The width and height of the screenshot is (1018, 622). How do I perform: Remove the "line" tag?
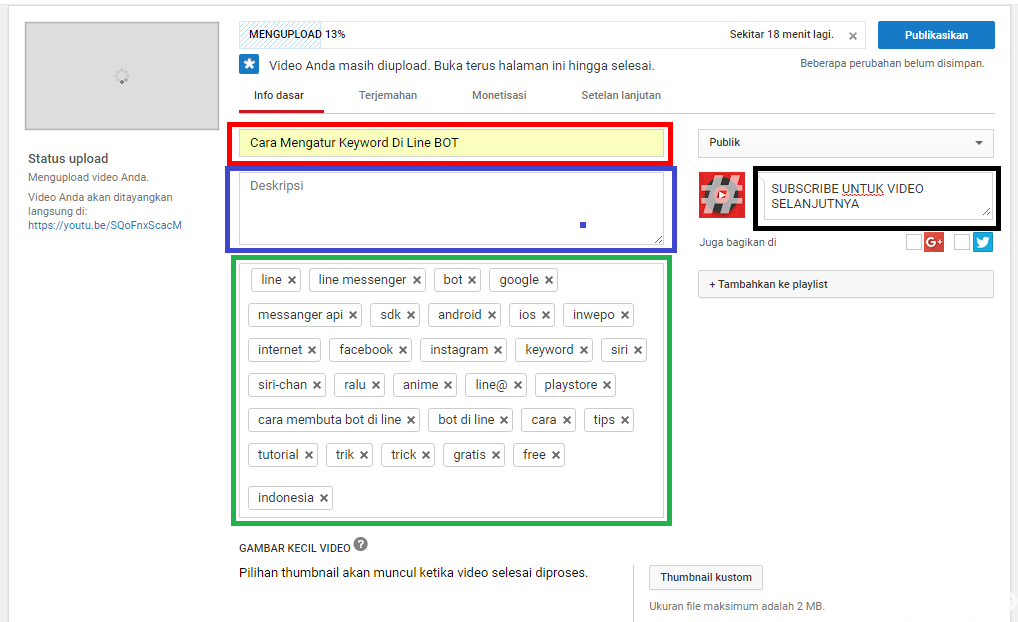(x=292, y=280)
